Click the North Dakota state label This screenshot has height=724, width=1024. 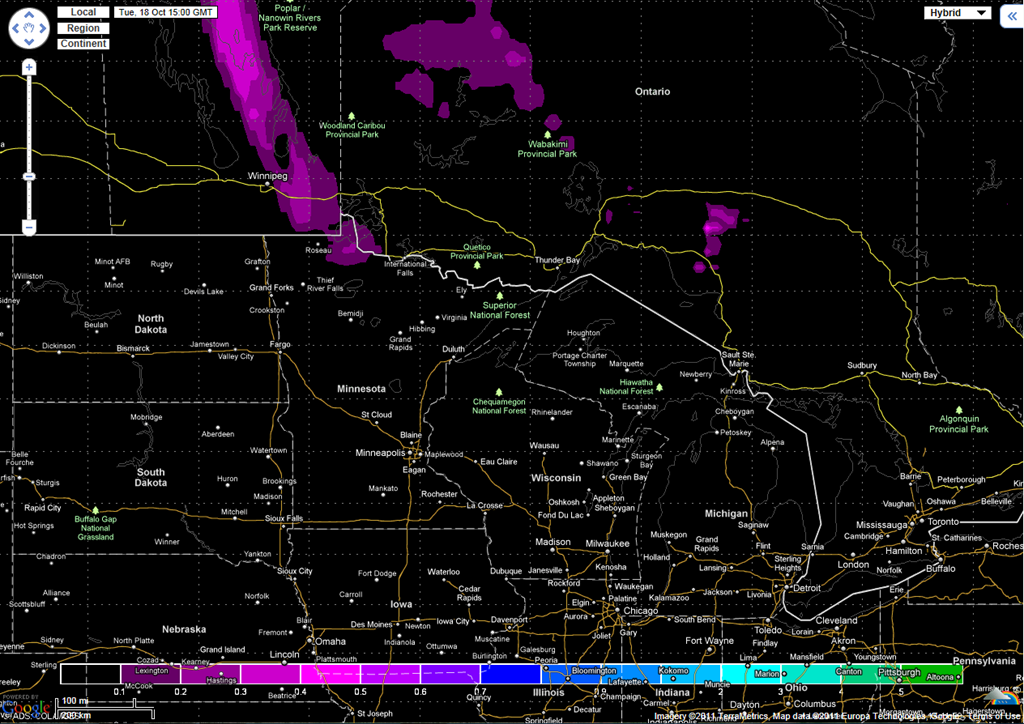tap(151, 324)
